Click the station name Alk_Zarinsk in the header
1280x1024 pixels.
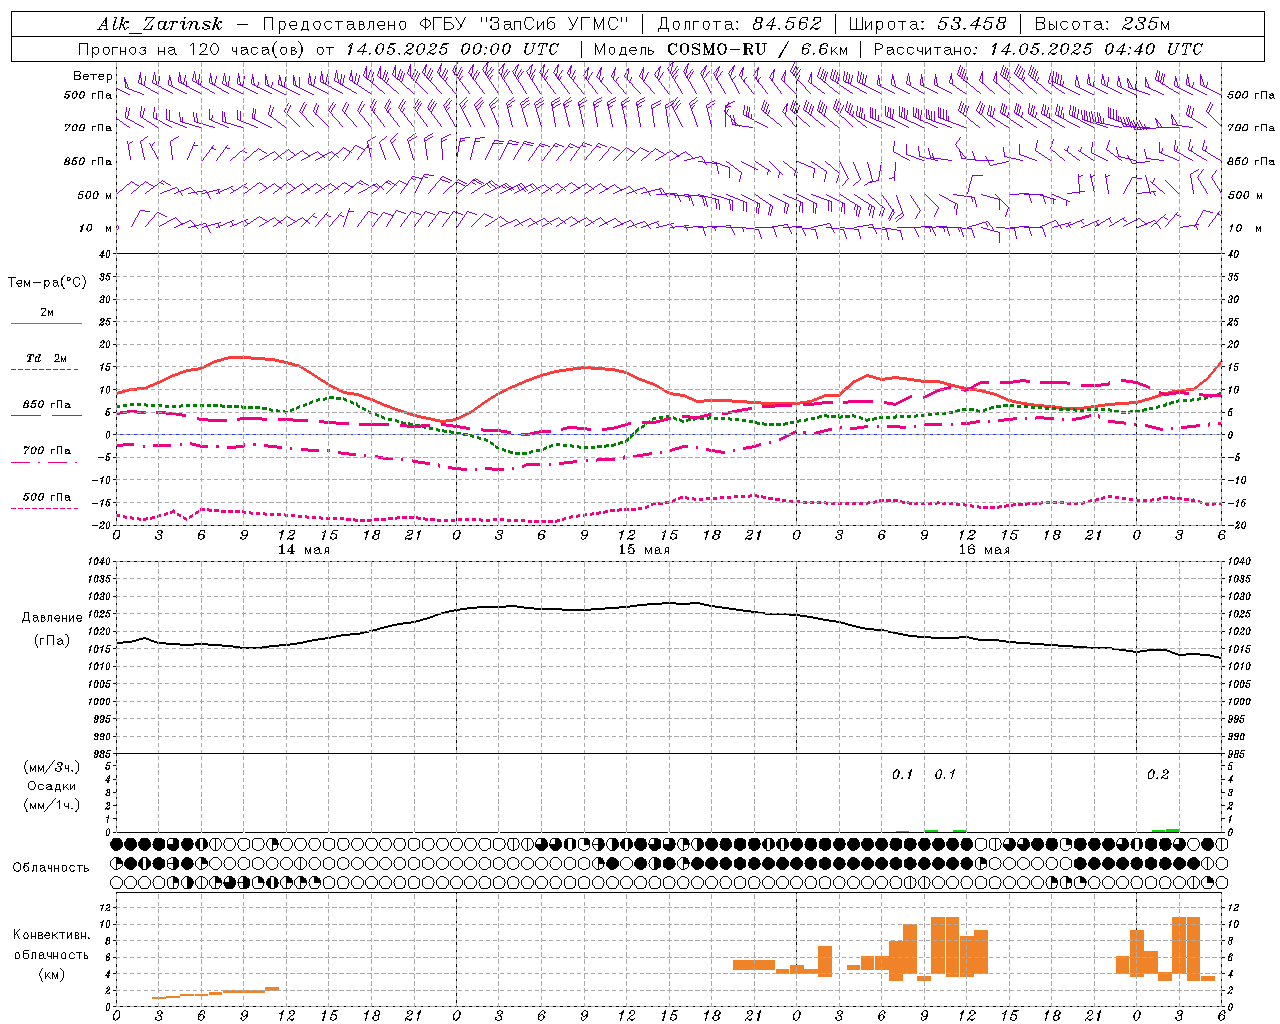click(x=161, y=24)
